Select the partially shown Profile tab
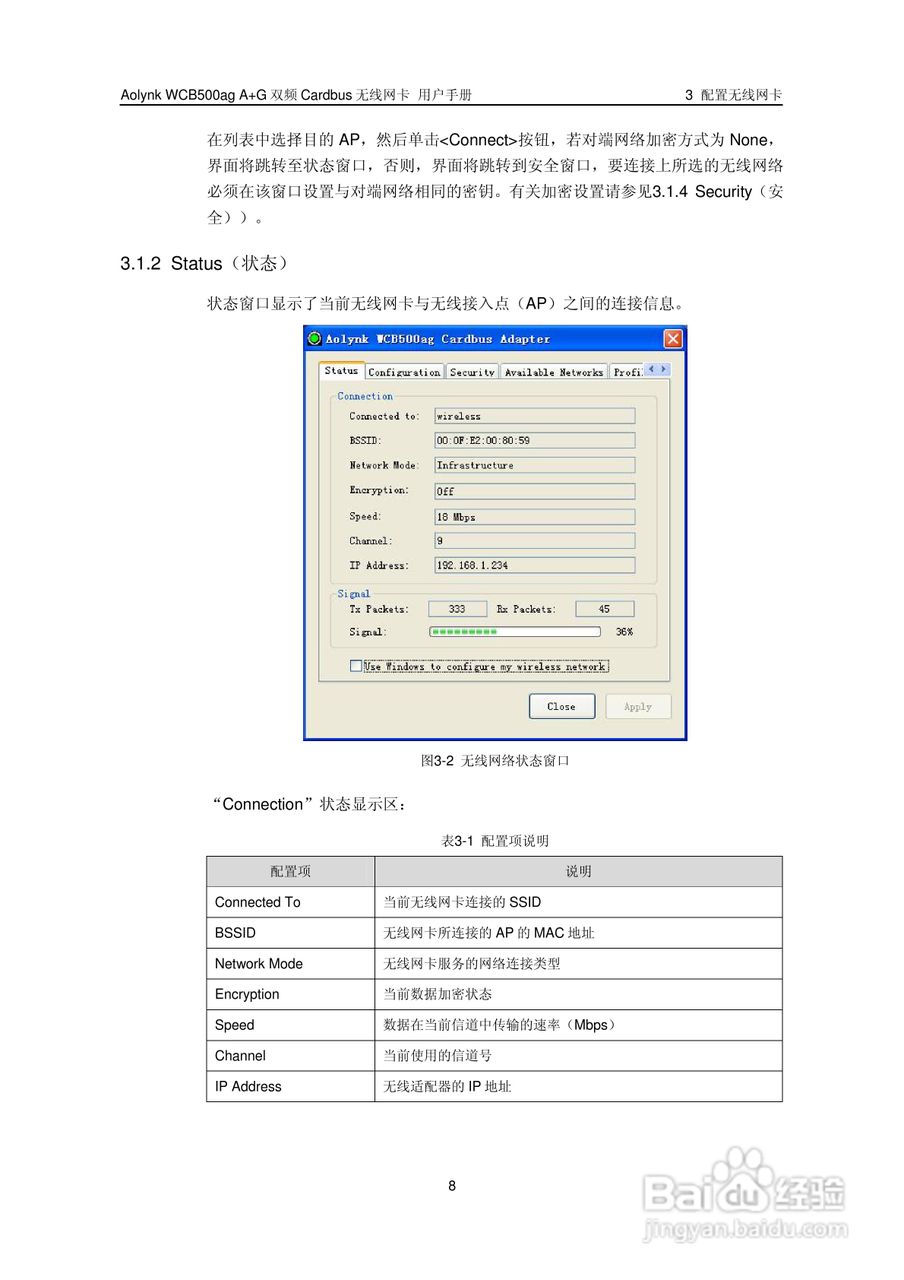 pos(627,372)
